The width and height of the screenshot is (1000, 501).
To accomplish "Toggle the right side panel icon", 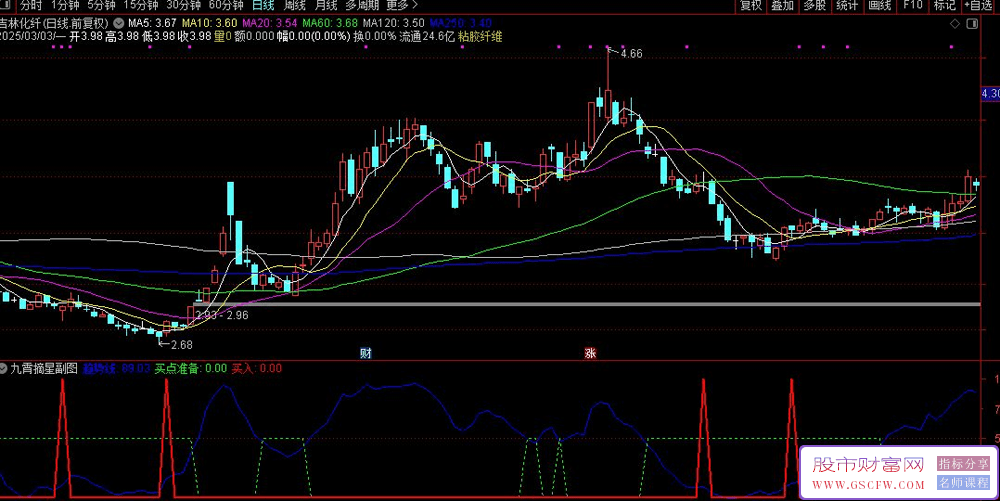I will click(x=972, y=24).
